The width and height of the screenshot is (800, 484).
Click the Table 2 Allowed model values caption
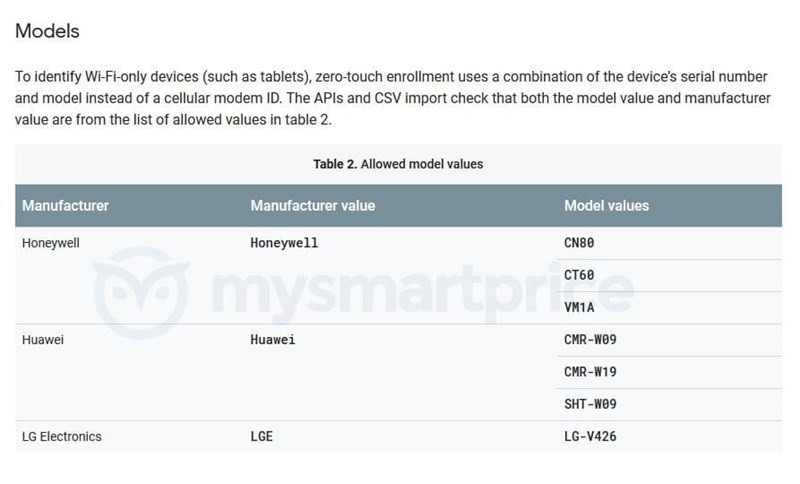coord(397,163)
